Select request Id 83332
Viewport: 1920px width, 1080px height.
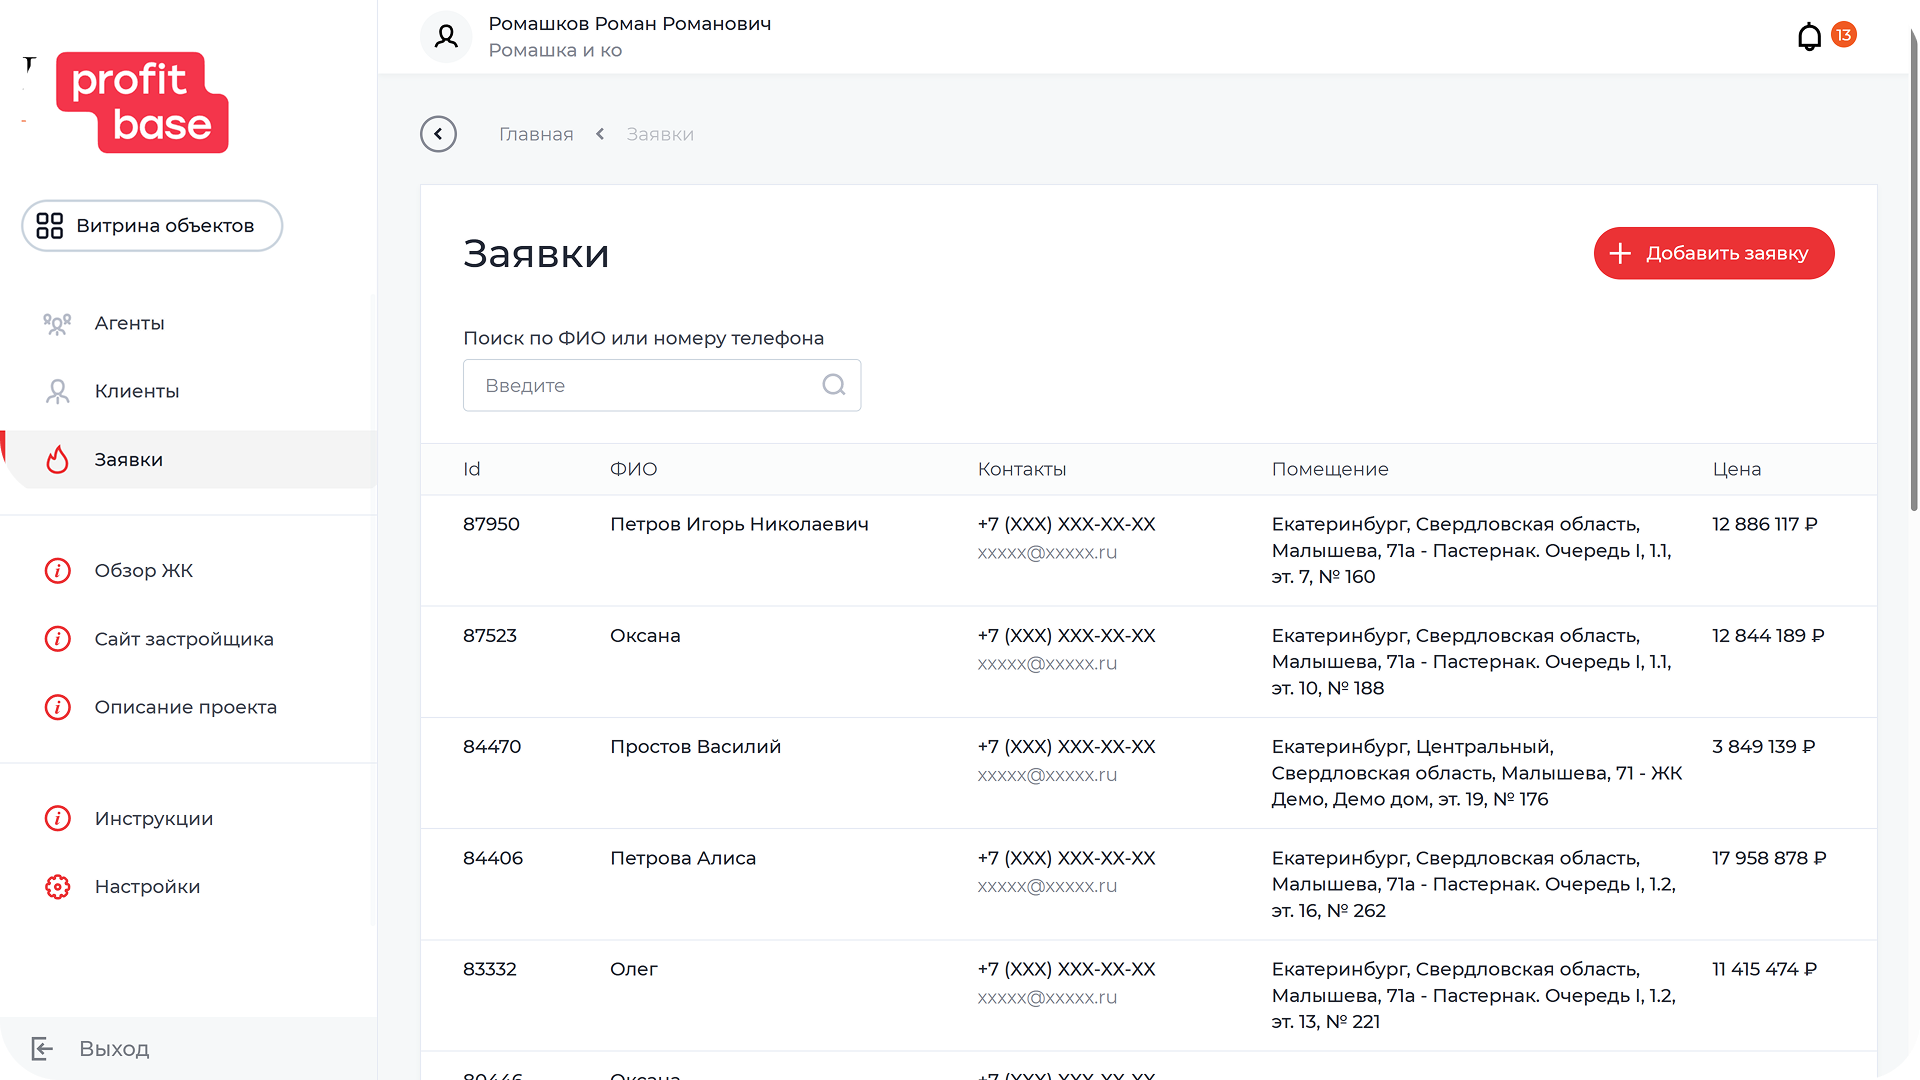pos(490,969)
